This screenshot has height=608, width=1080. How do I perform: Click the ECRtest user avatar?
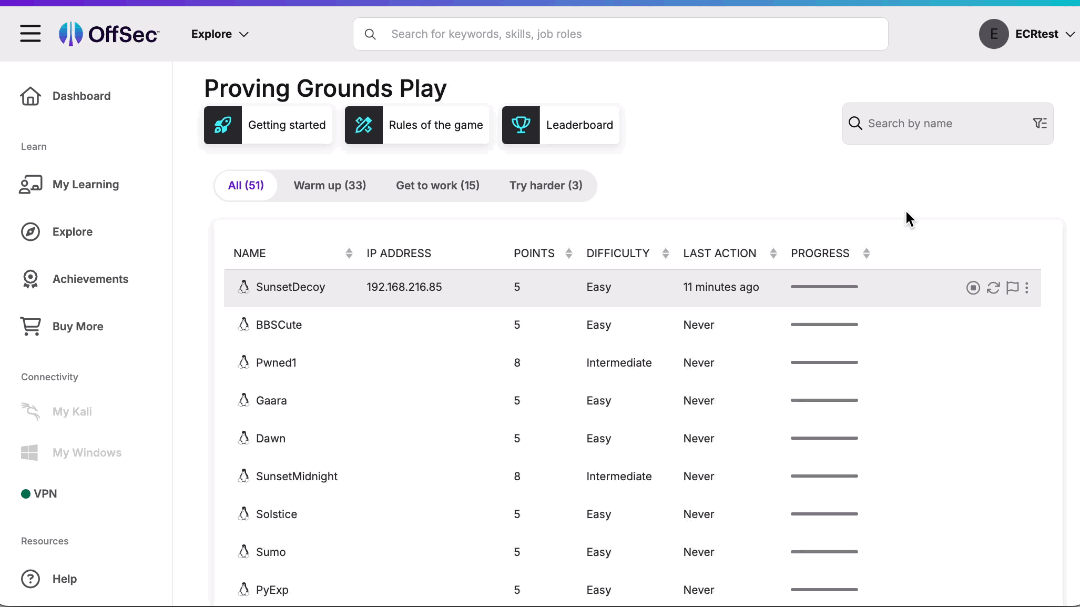tap(993, 34)
